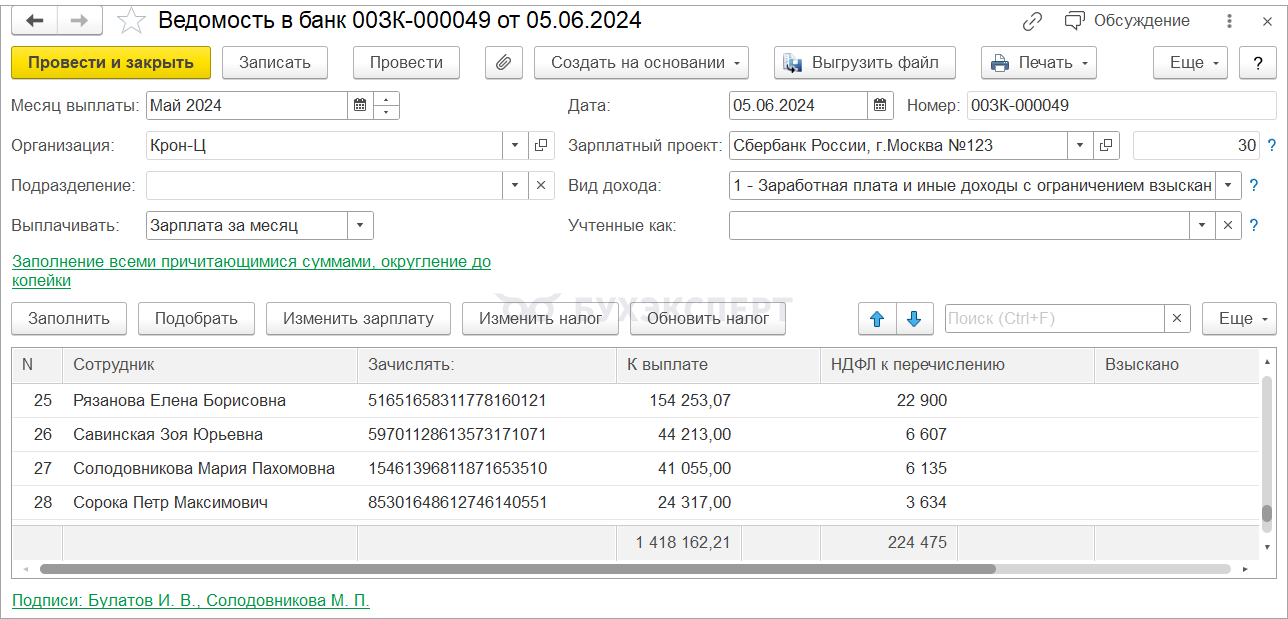Open the Подписи signatures link
The width and height of the screenshot is (1288, 619).
(190, 600)
